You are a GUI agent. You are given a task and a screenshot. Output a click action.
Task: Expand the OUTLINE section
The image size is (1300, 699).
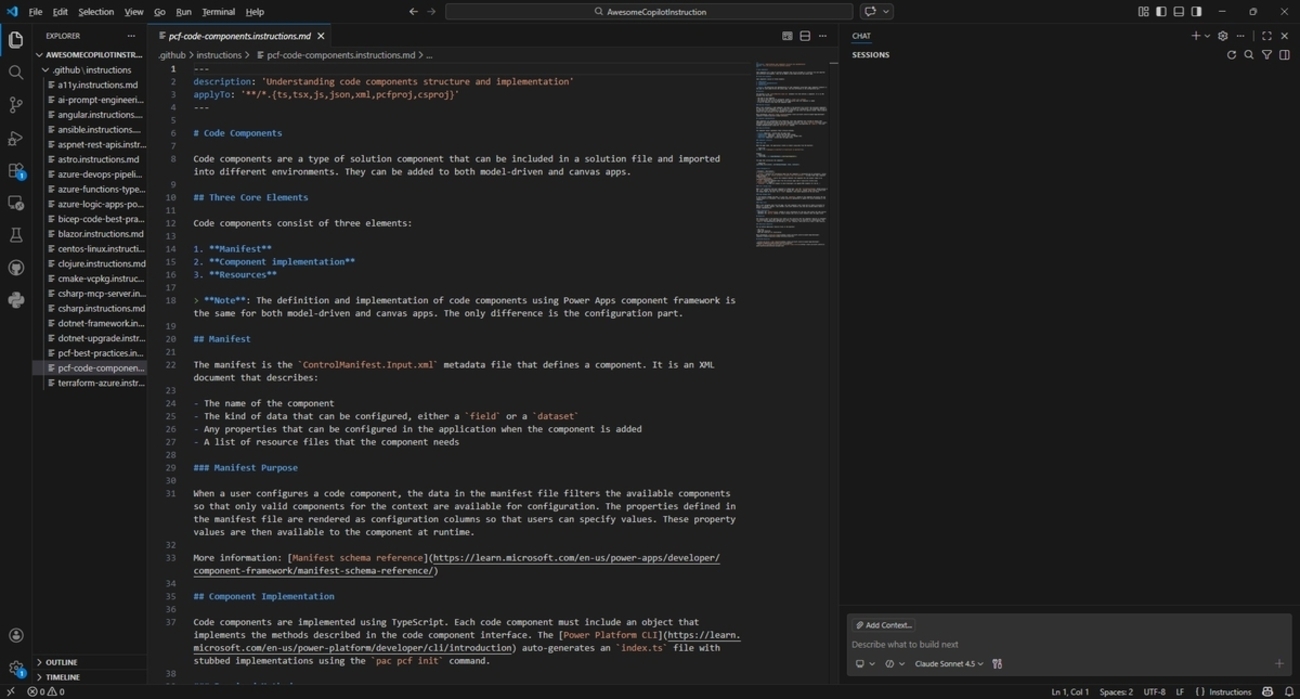click(90, 662)
